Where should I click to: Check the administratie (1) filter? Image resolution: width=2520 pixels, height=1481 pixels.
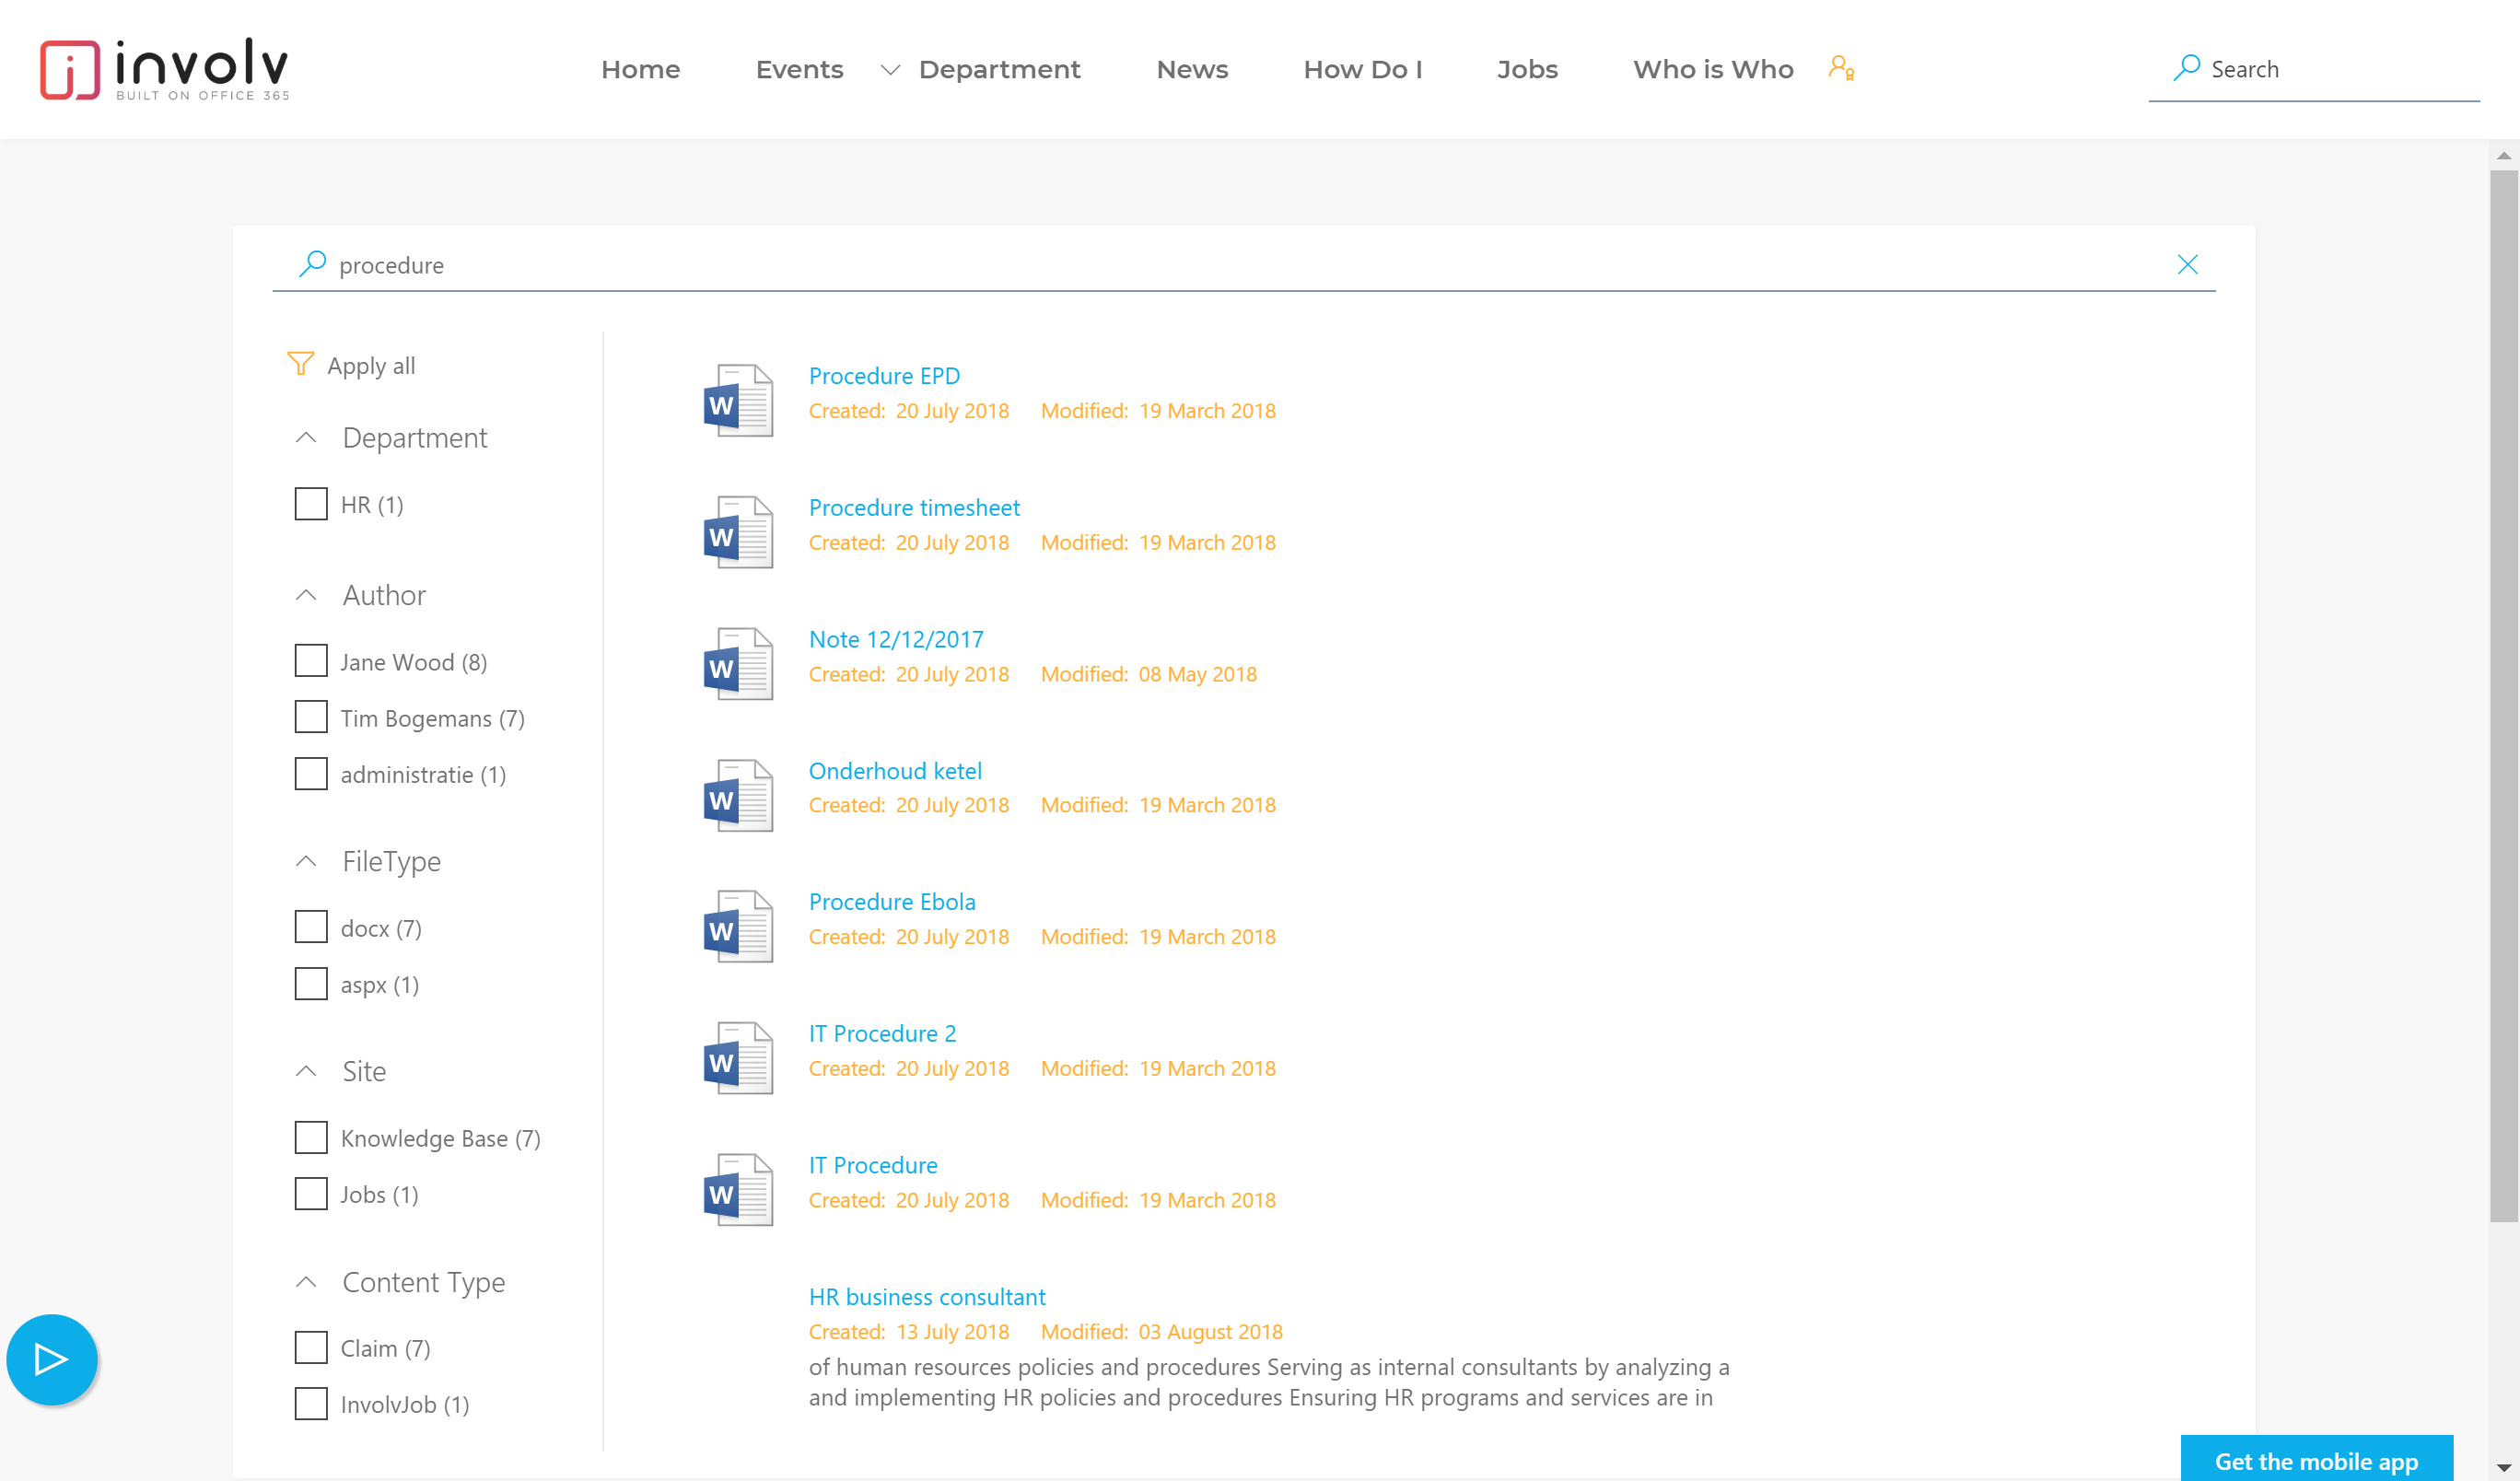point(311,774)
